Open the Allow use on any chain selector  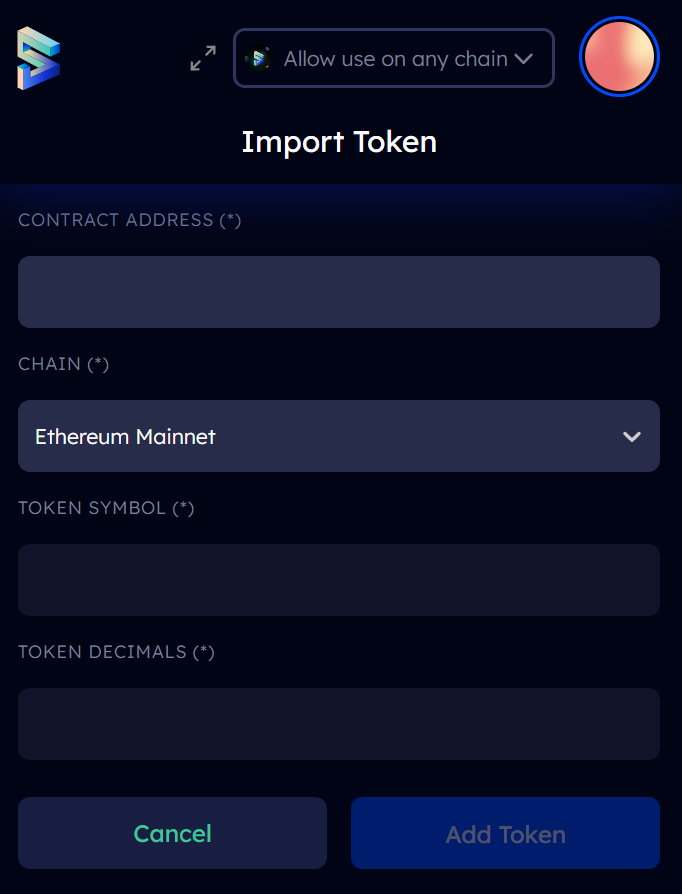point(393,58)
